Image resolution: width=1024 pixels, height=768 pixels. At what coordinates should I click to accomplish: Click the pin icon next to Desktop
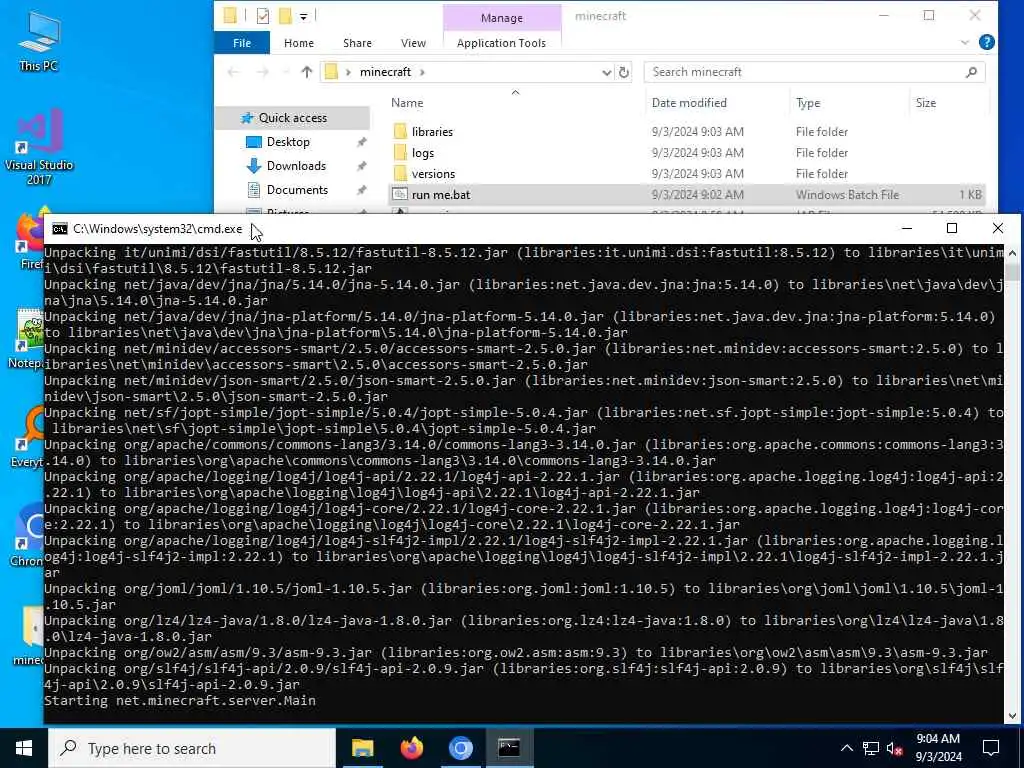pos(361,142)
